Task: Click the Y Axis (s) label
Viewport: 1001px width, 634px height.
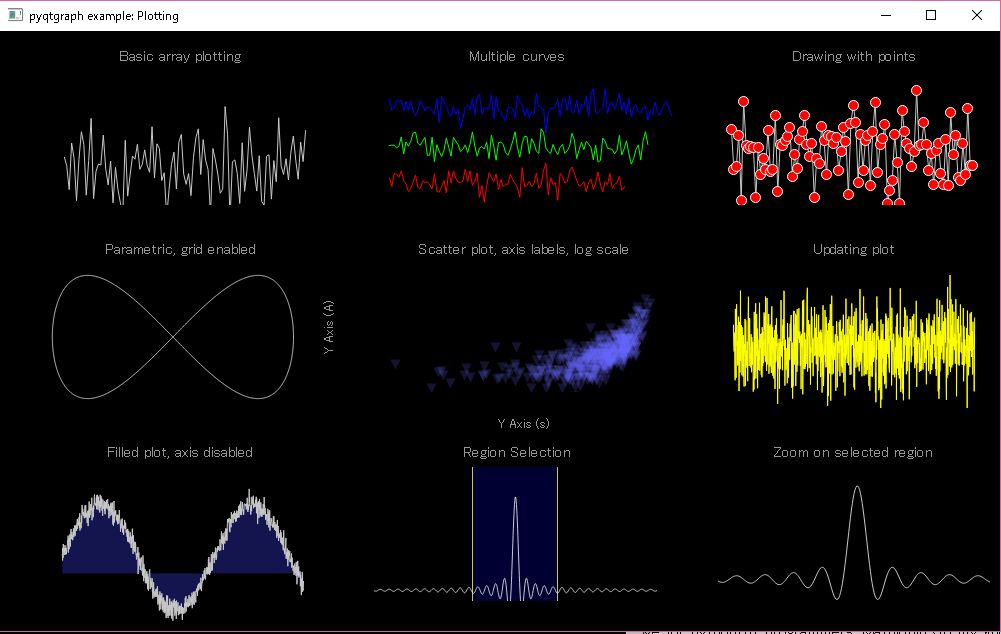Action: pos(522,424)
